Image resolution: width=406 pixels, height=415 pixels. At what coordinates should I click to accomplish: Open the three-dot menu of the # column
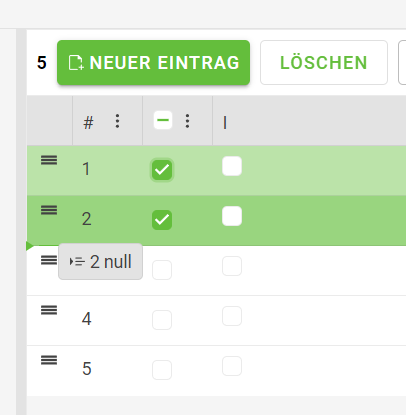(x=117, y=121)
